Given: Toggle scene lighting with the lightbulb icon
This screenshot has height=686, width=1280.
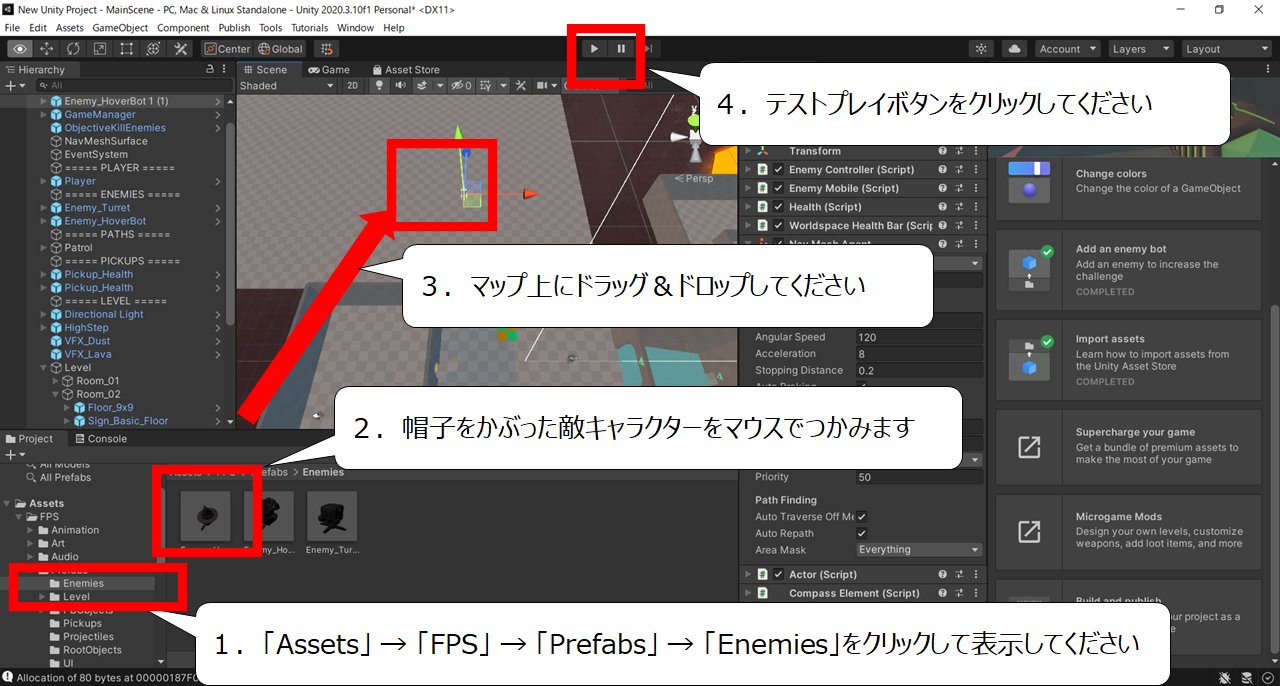Looking at the screenshot, I should (379, 86).
